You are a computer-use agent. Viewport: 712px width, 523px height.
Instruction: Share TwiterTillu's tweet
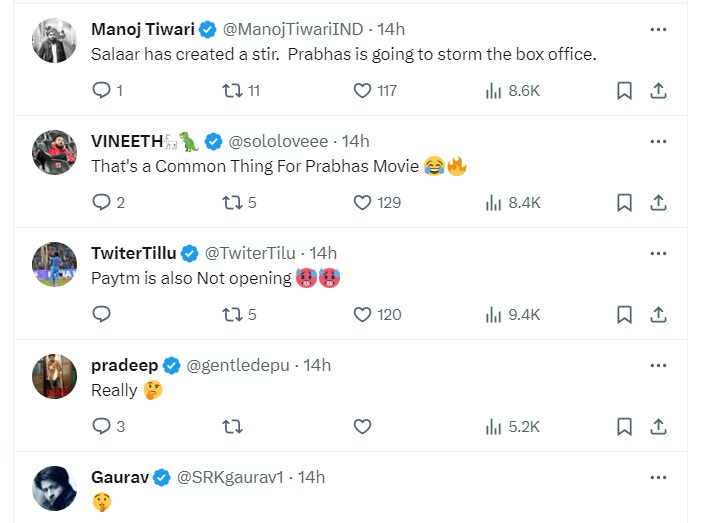(658, 314)
